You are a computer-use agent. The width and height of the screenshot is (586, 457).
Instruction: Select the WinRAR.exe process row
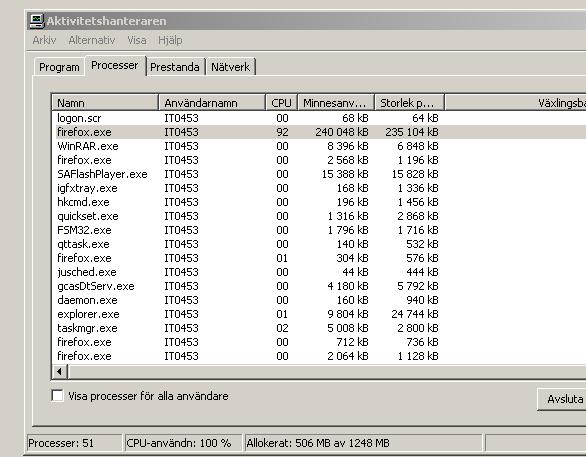click(319, 146)
